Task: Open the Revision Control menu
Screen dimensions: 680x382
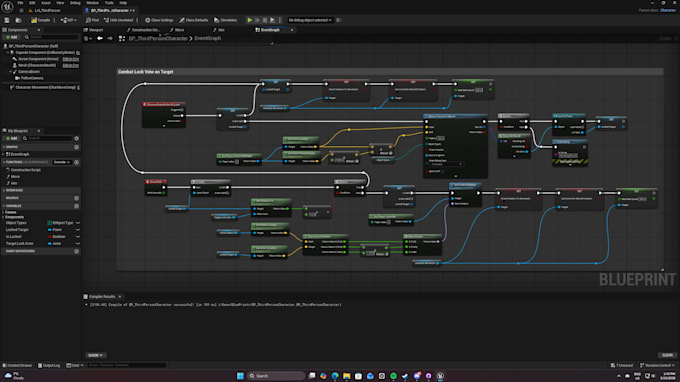Action: (x=657, y=366)
